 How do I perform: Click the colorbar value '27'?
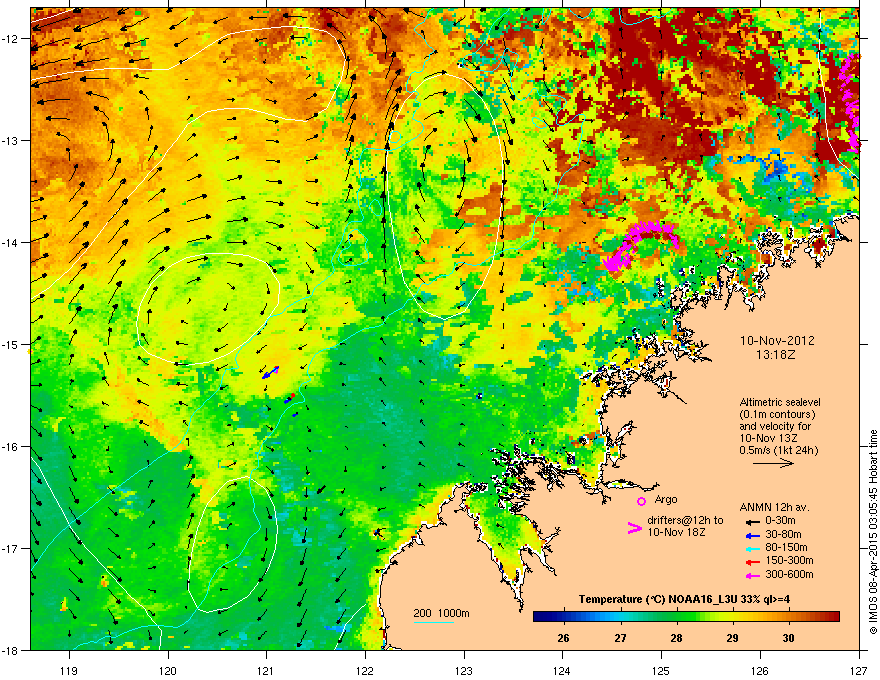click(620, 638)
